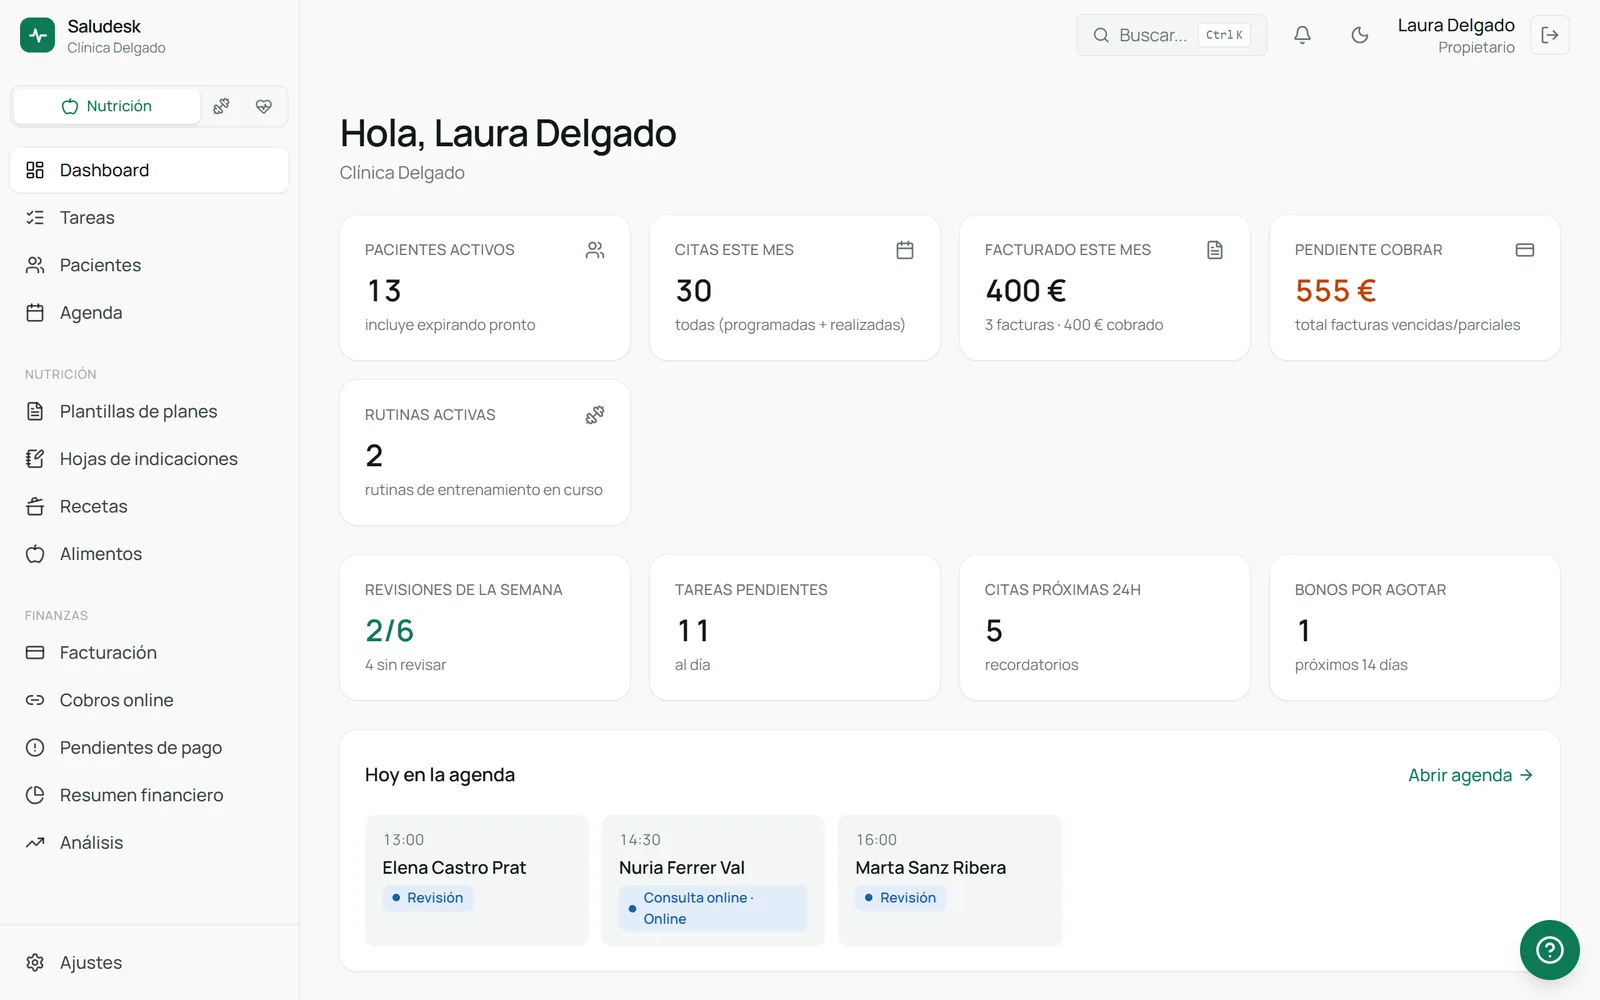Click the Laura Delgado profile name

1456,26
